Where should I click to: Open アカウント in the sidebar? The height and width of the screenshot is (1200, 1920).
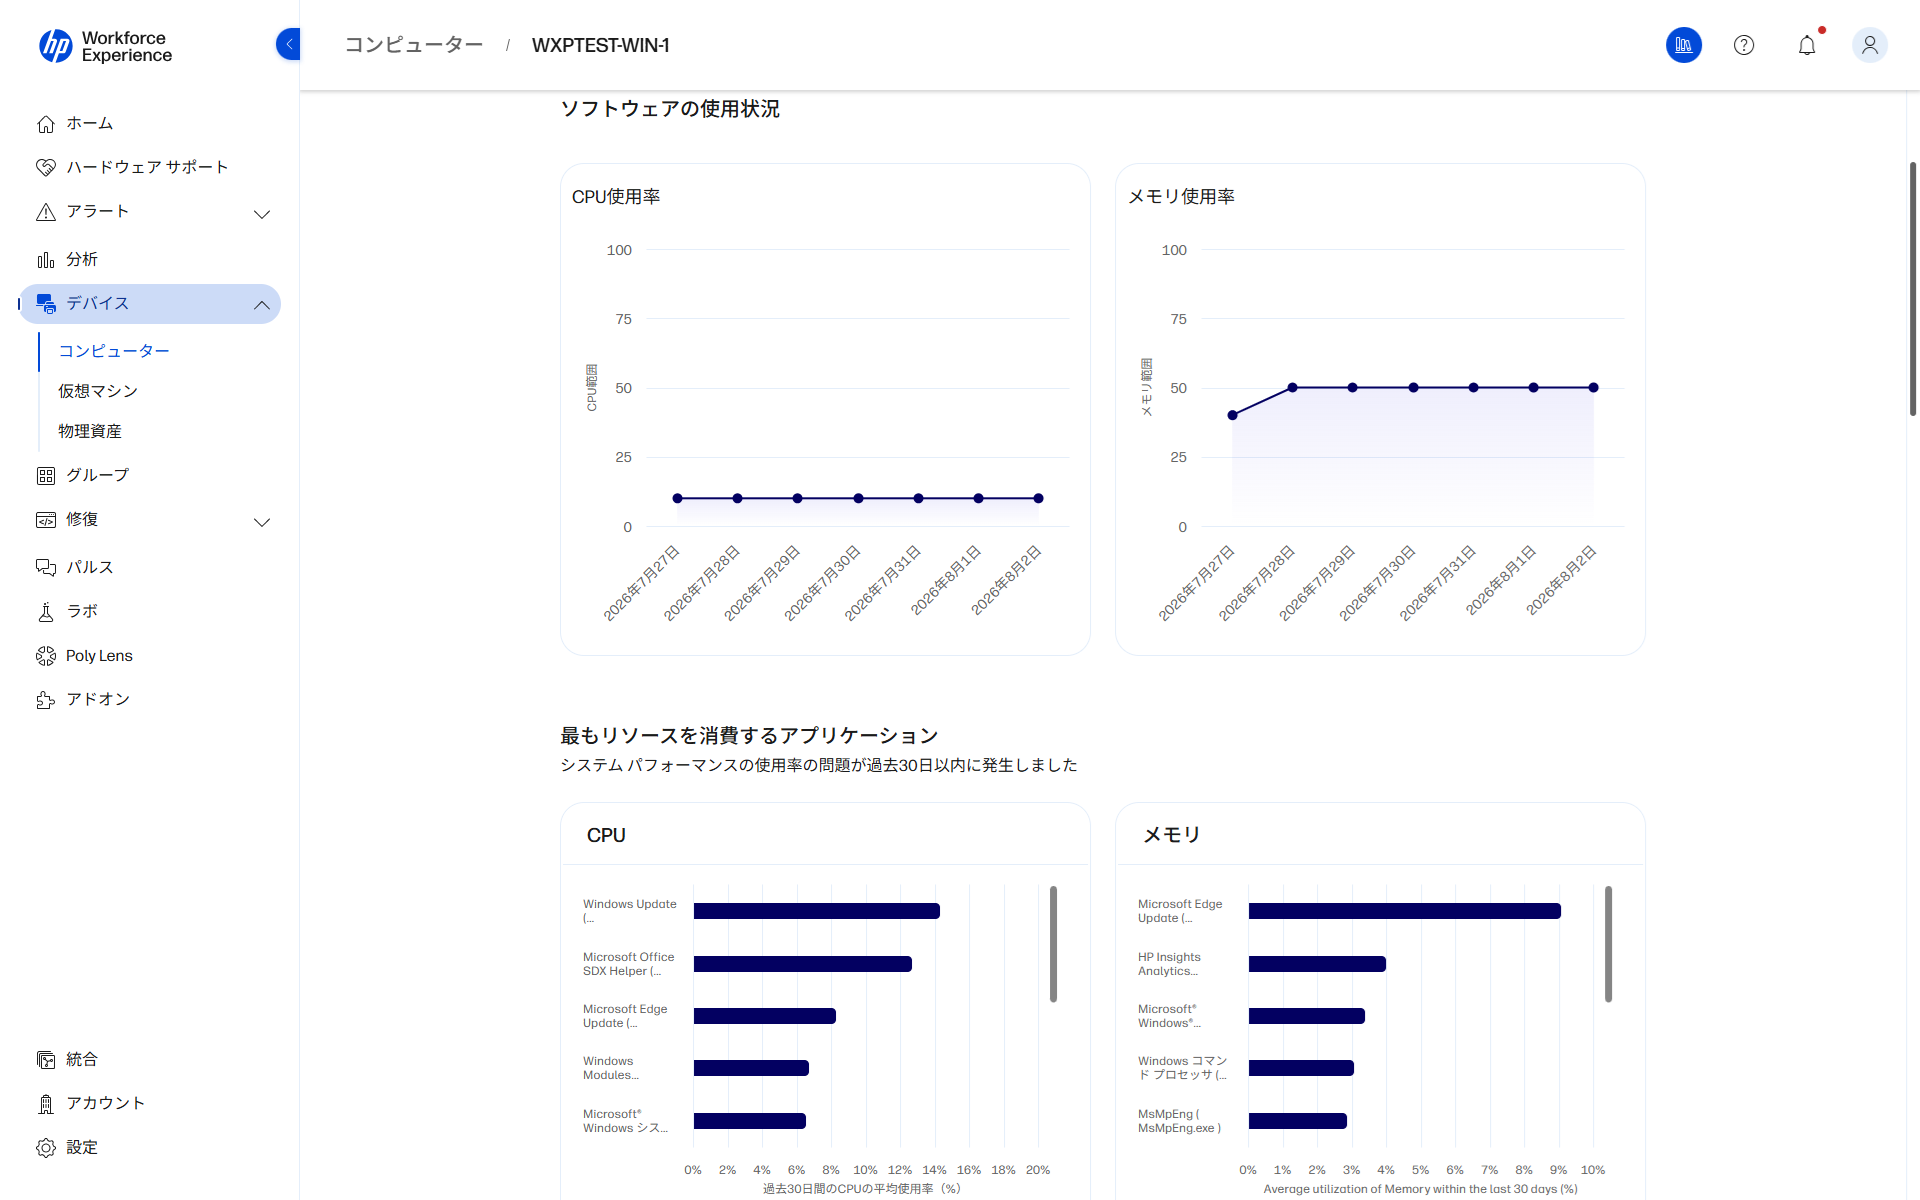[106, 1103]
